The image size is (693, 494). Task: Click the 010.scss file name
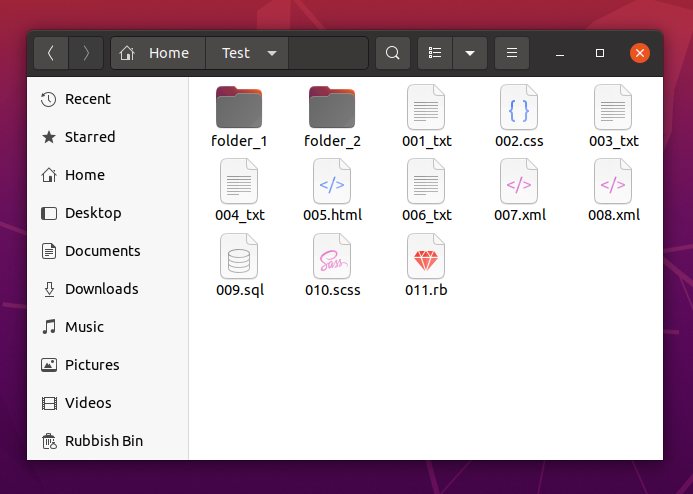(x=332, y=290)
